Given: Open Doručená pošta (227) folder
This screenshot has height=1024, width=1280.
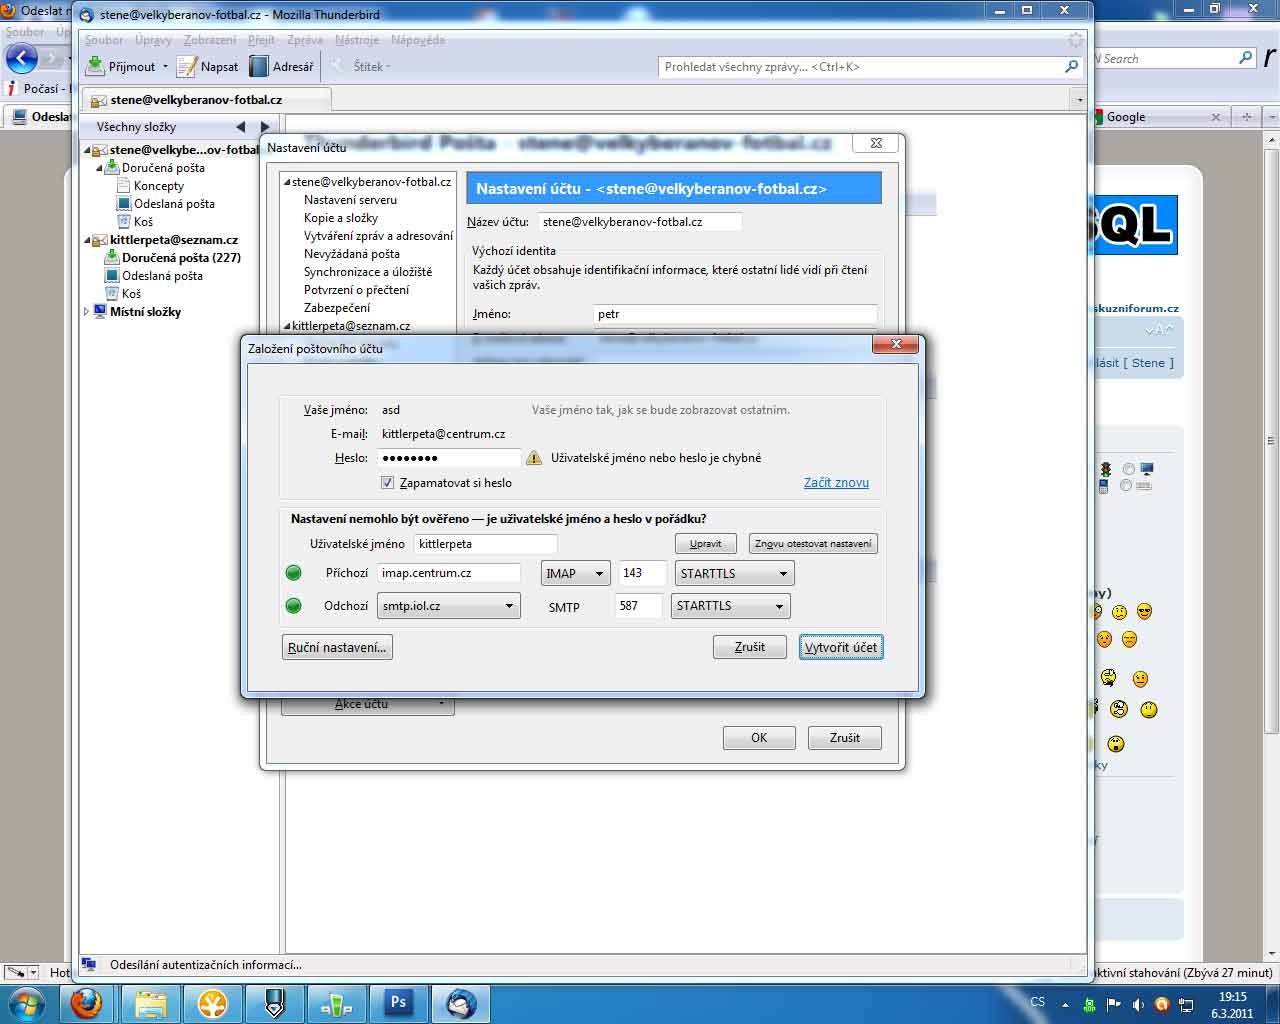Looking at the screenshot, I should [x=181, y=258].
